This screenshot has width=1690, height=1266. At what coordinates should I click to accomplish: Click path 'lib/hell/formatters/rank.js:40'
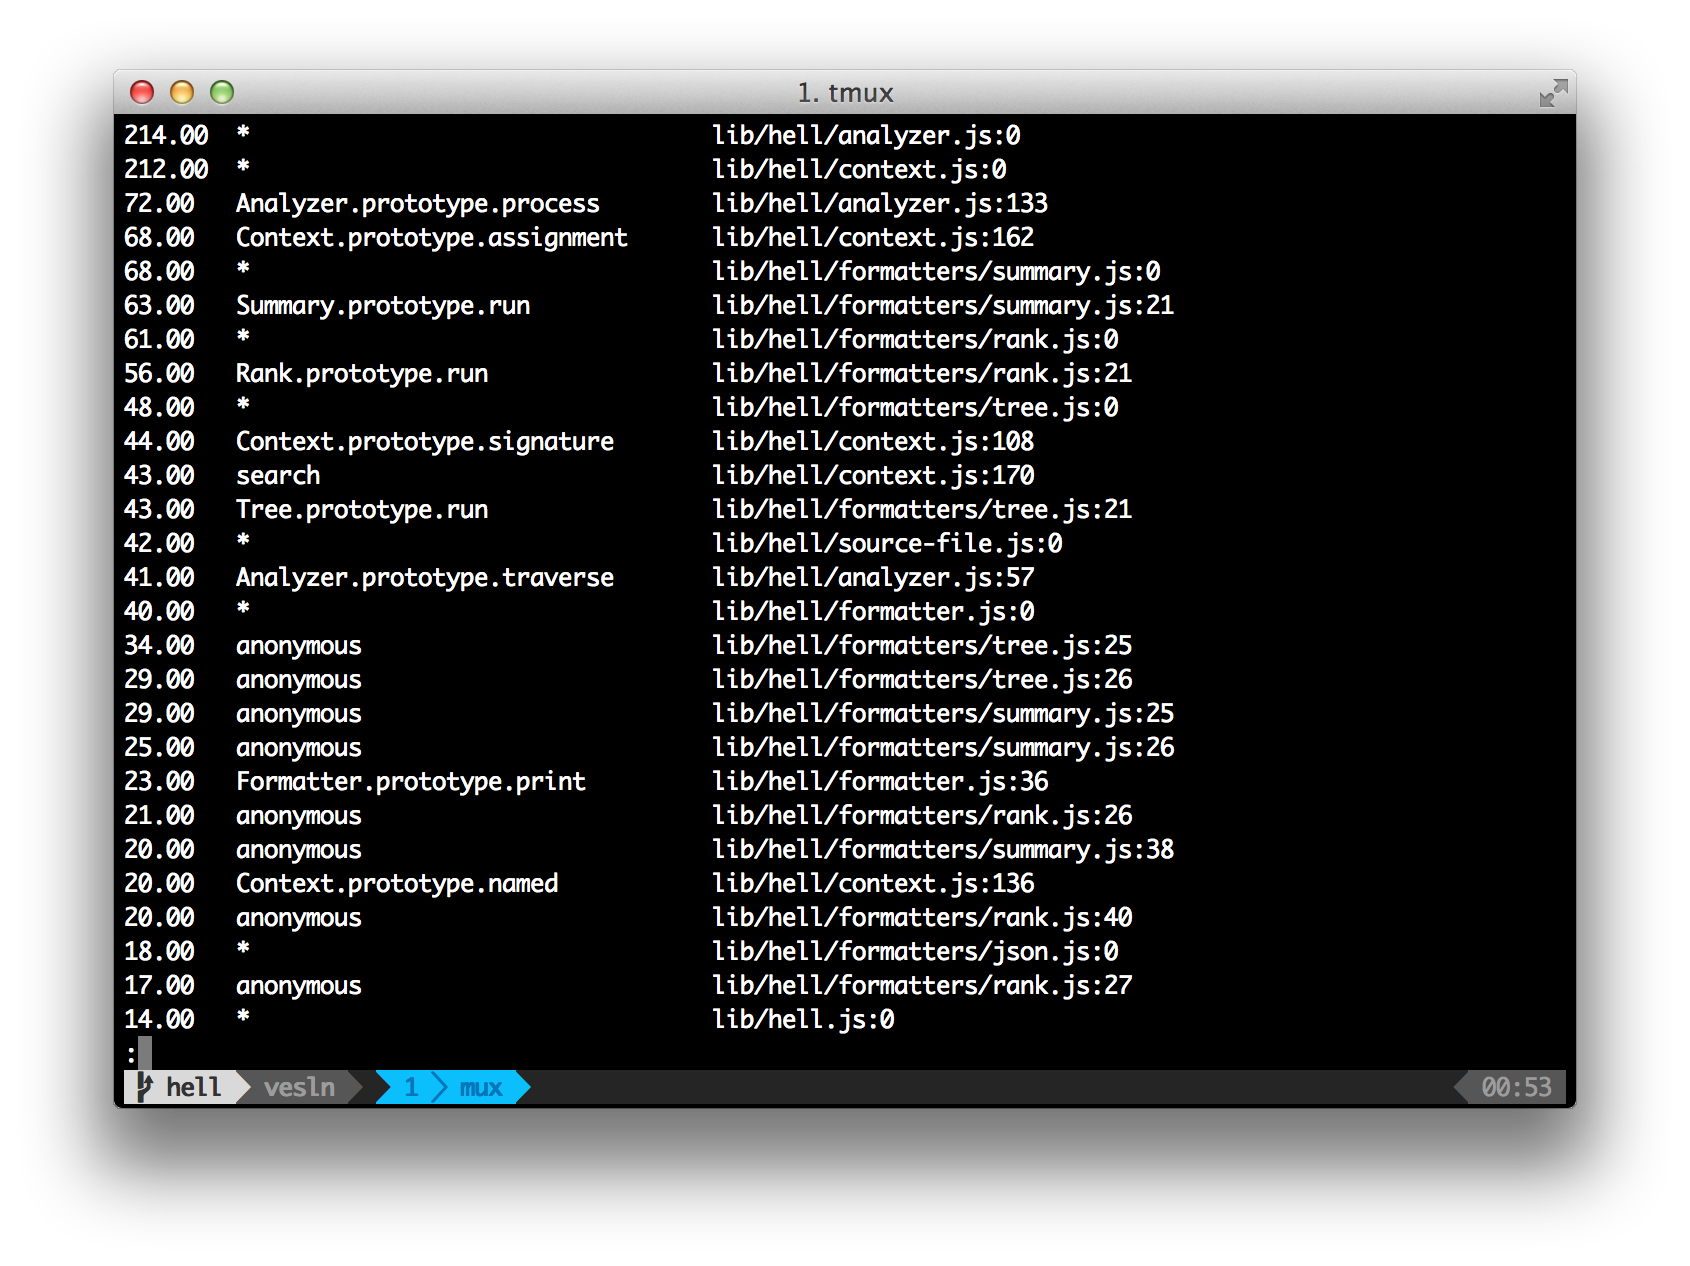pyautogui.click(x=922, y=917)
